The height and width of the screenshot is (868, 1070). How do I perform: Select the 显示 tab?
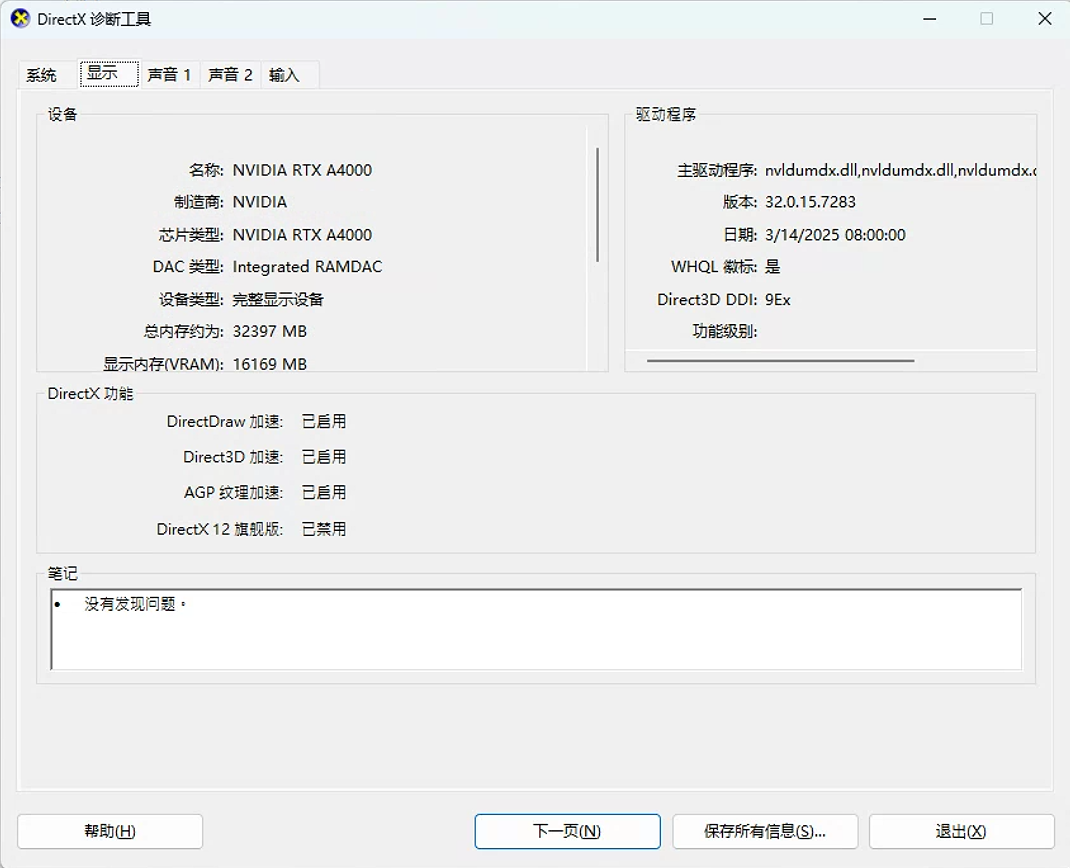(103, 74)
